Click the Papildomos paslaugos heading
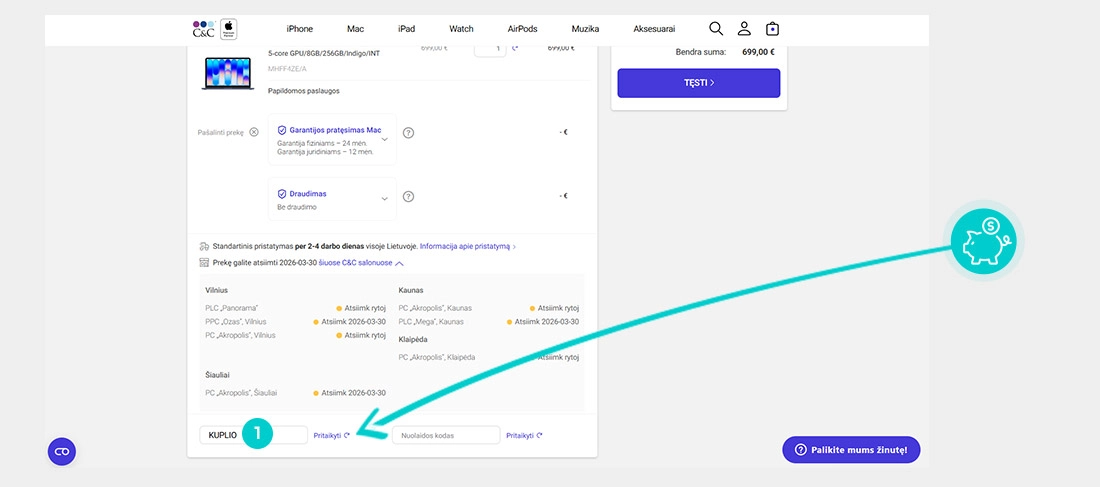This screenshot has width=1100, height=487. click(x=304, y=91)
